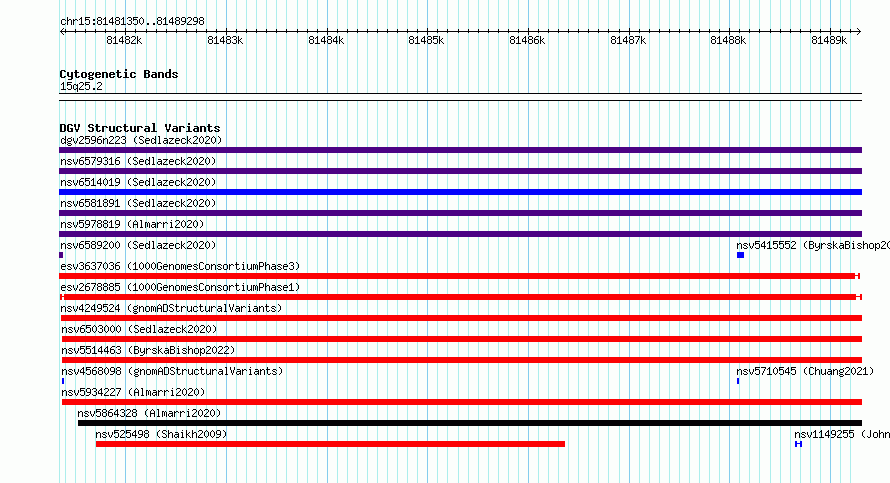The height and width of the screenshot is (483, 890).
Task: Click the short red bar under nsv525498
Action: point(330,444)
